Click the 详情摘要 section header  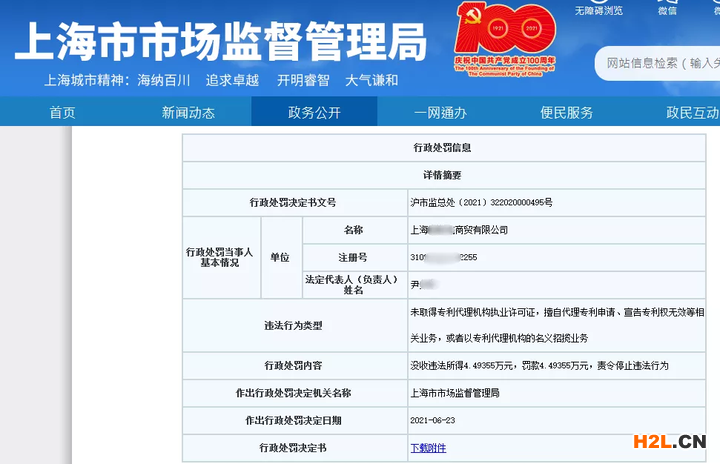tap(442, 175)
